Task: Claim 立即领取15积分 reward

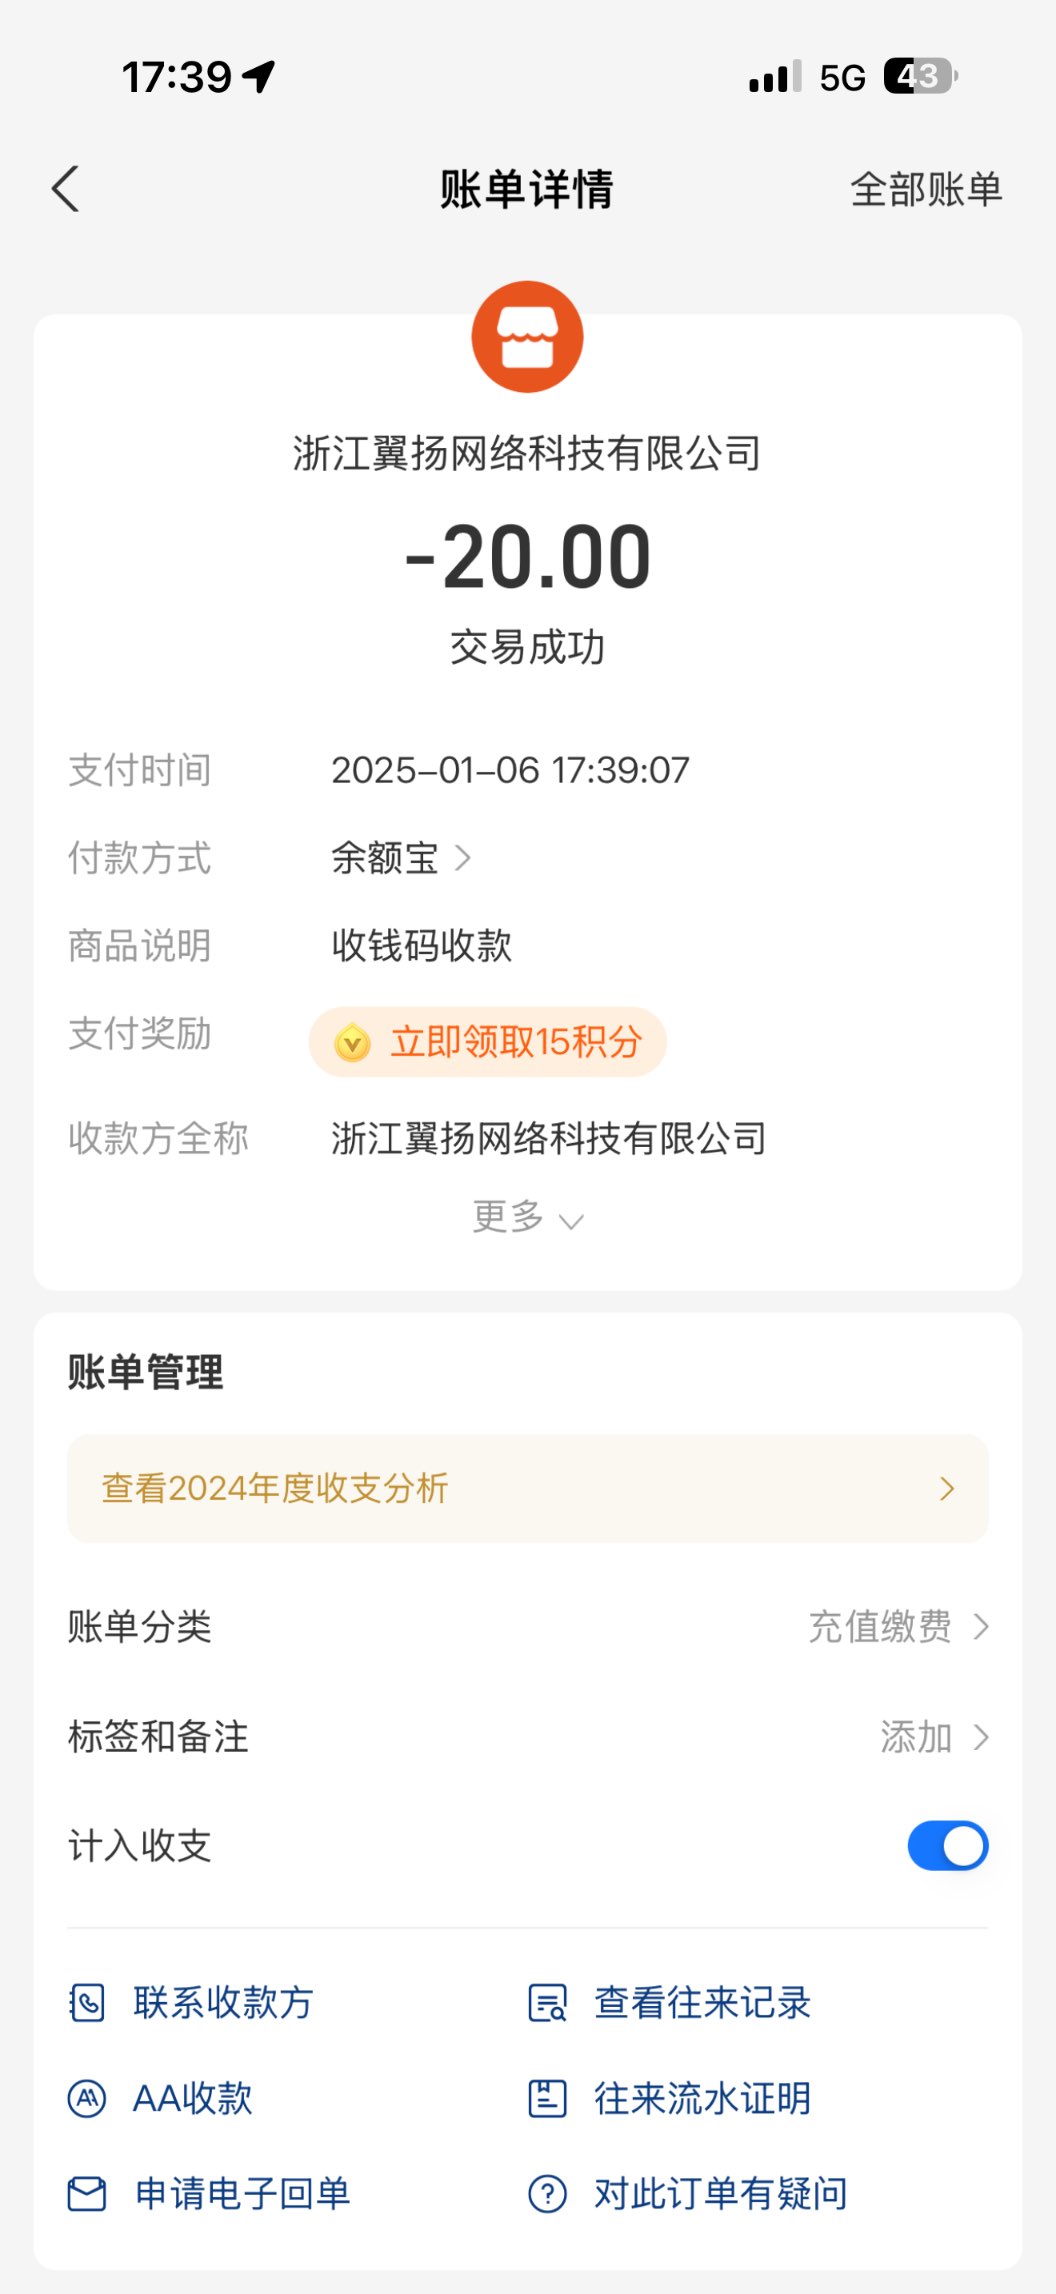Action: pos(515,1043)
